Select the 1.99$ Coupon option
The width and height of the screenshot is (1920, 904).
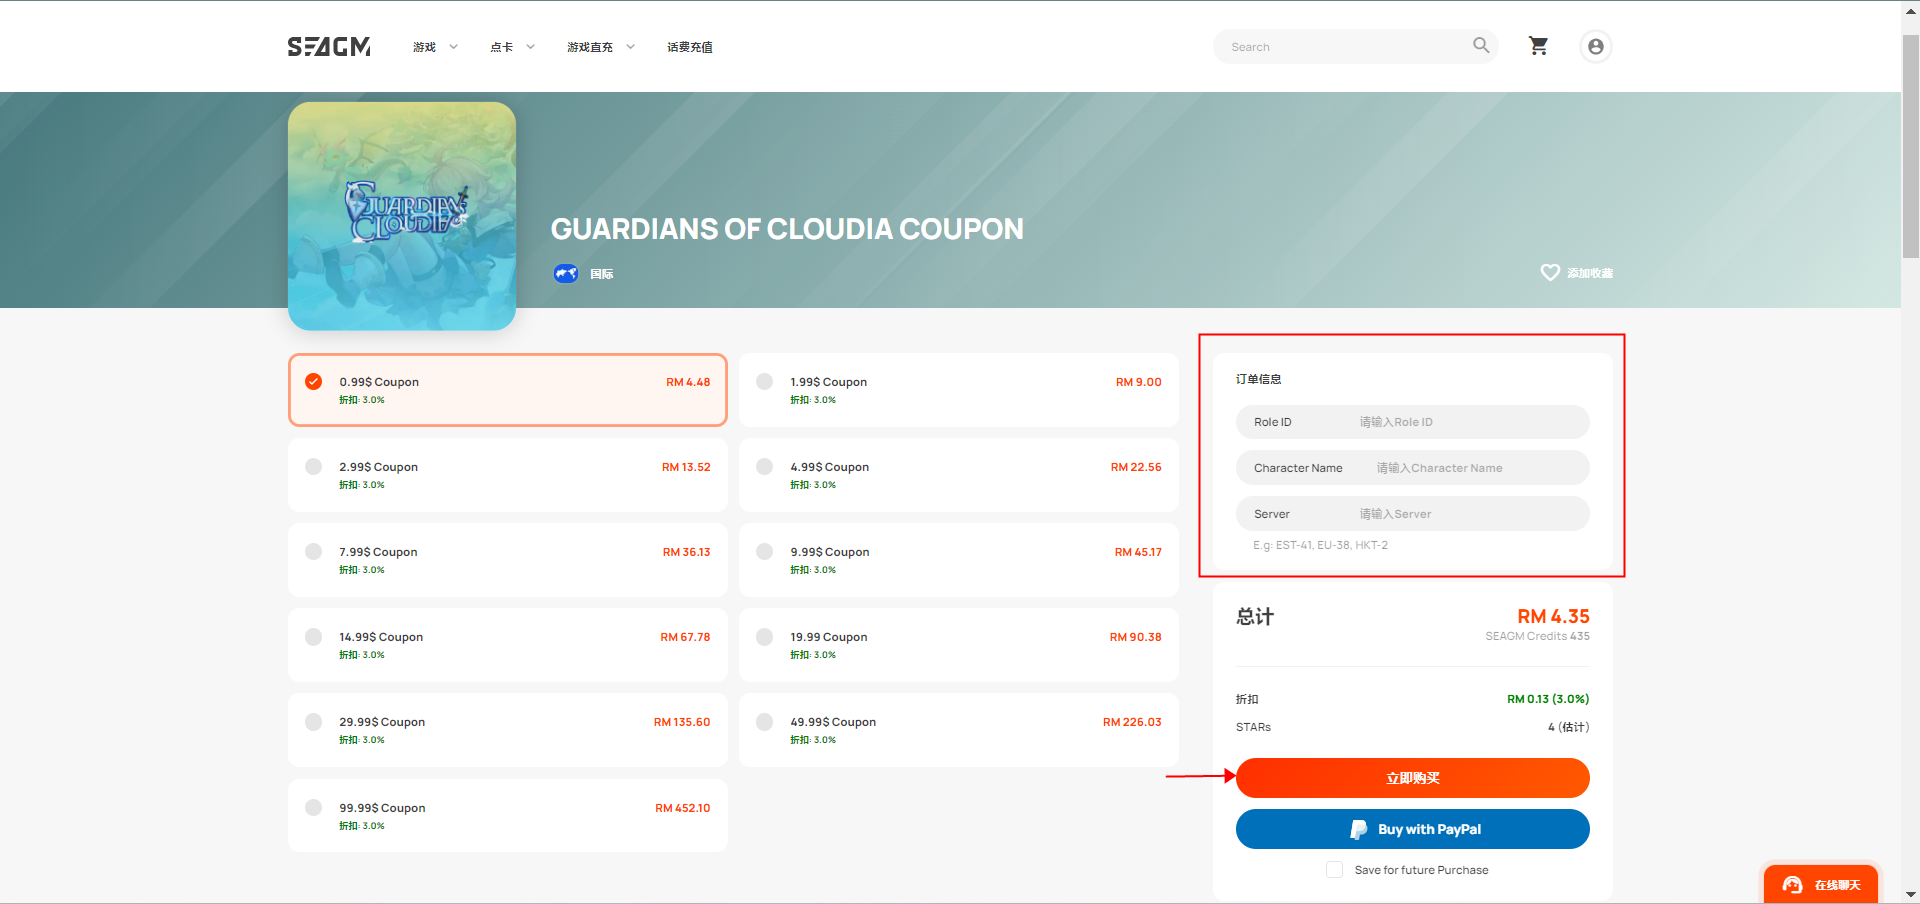(x=959, y=390)
